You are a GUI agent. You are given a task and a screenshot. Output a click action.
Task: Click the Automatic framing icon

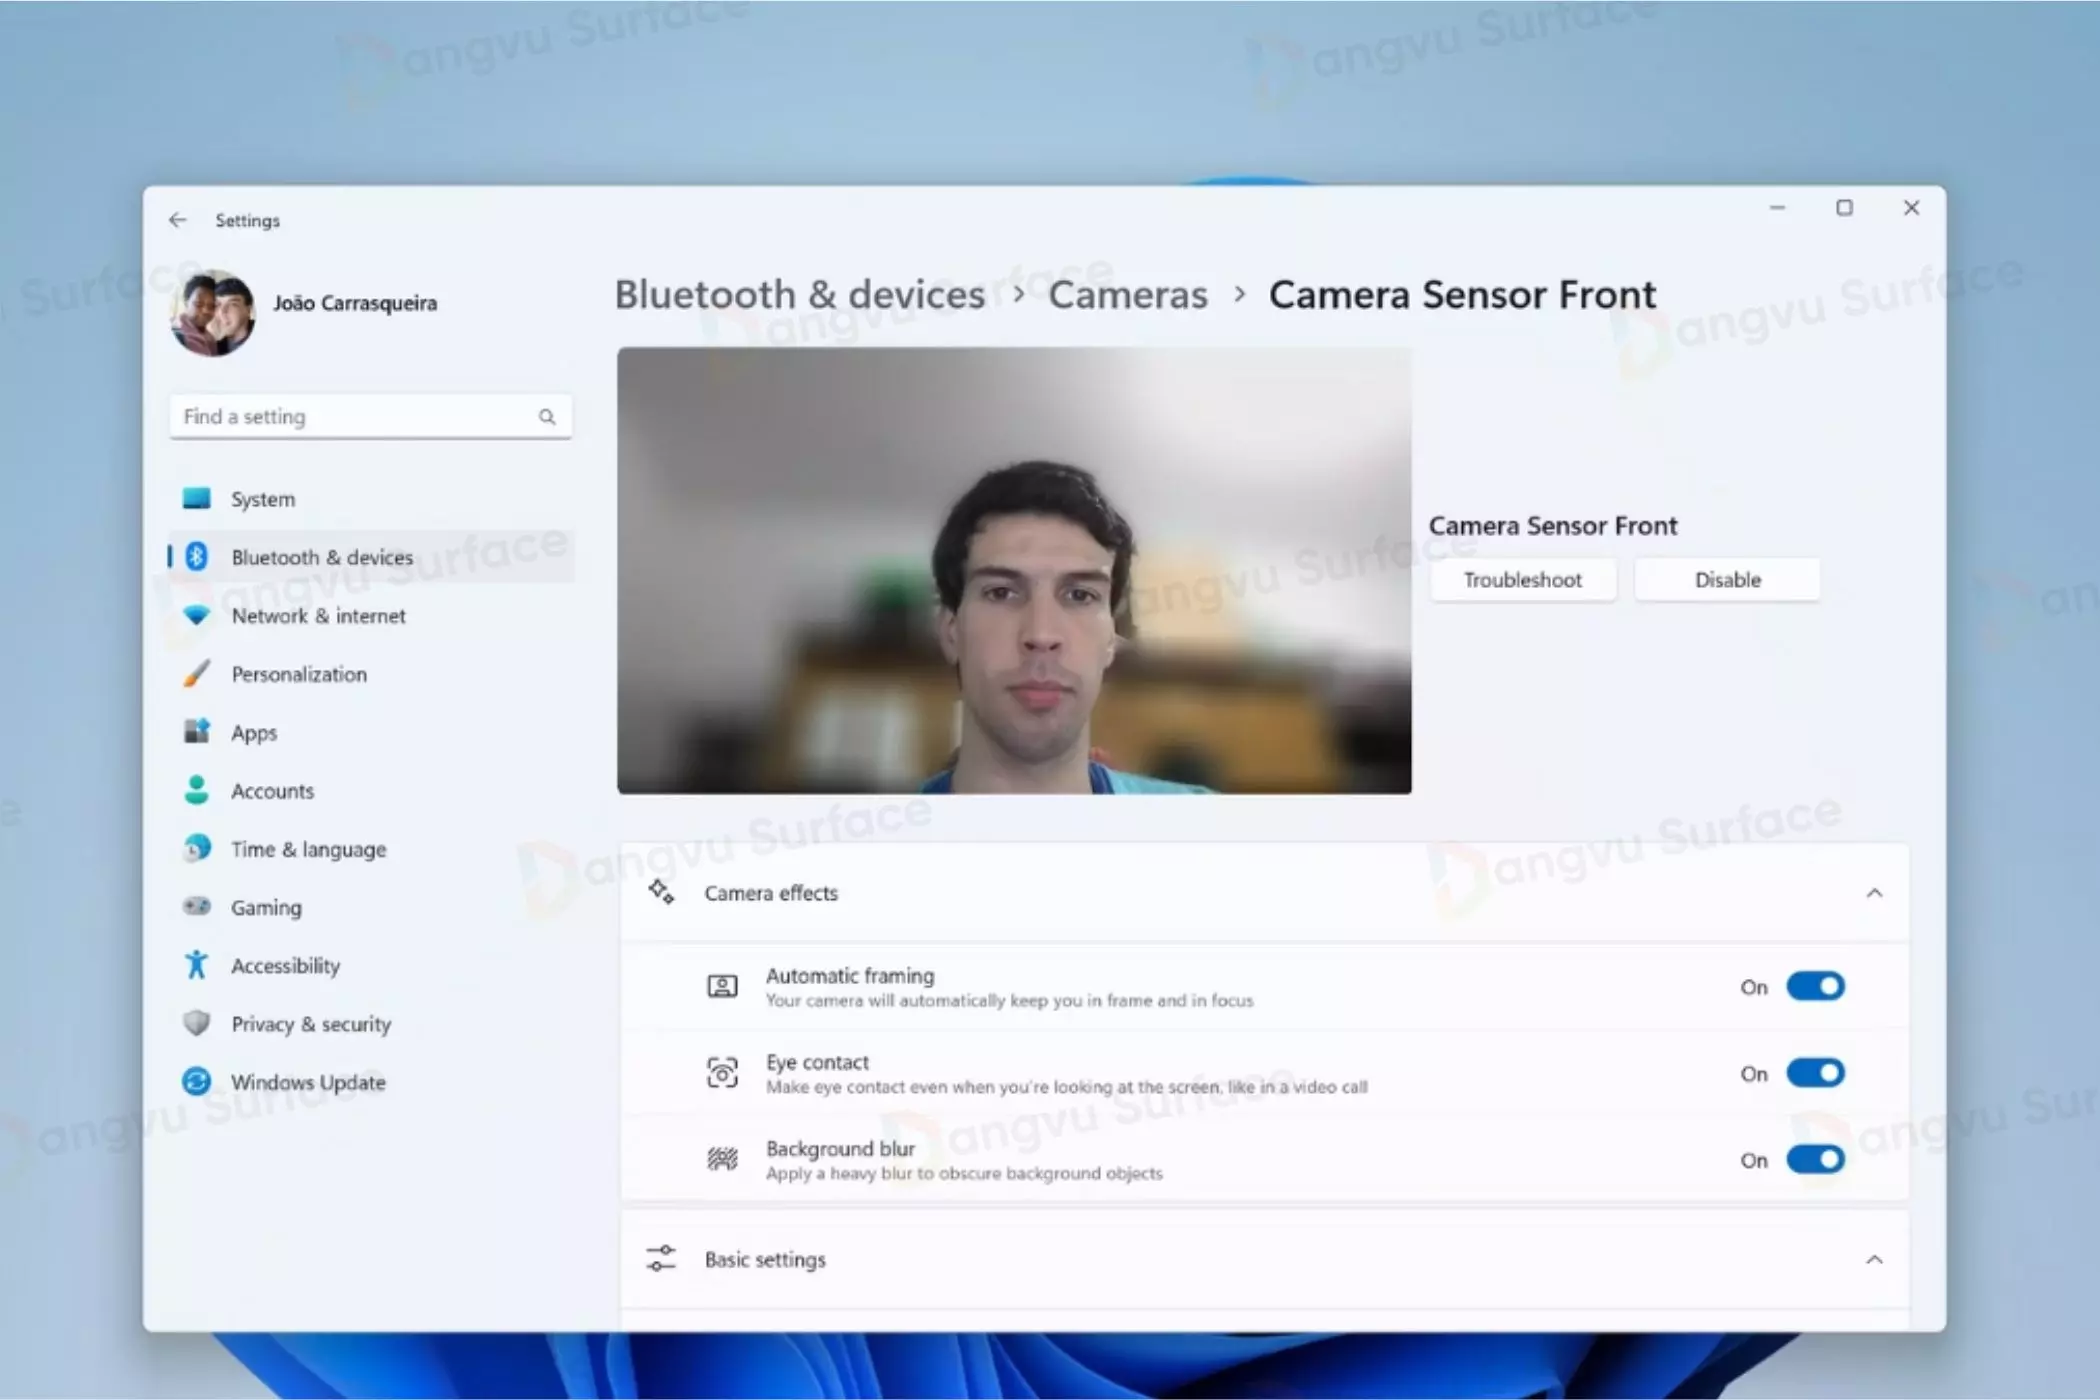click(x=722, y=987)
